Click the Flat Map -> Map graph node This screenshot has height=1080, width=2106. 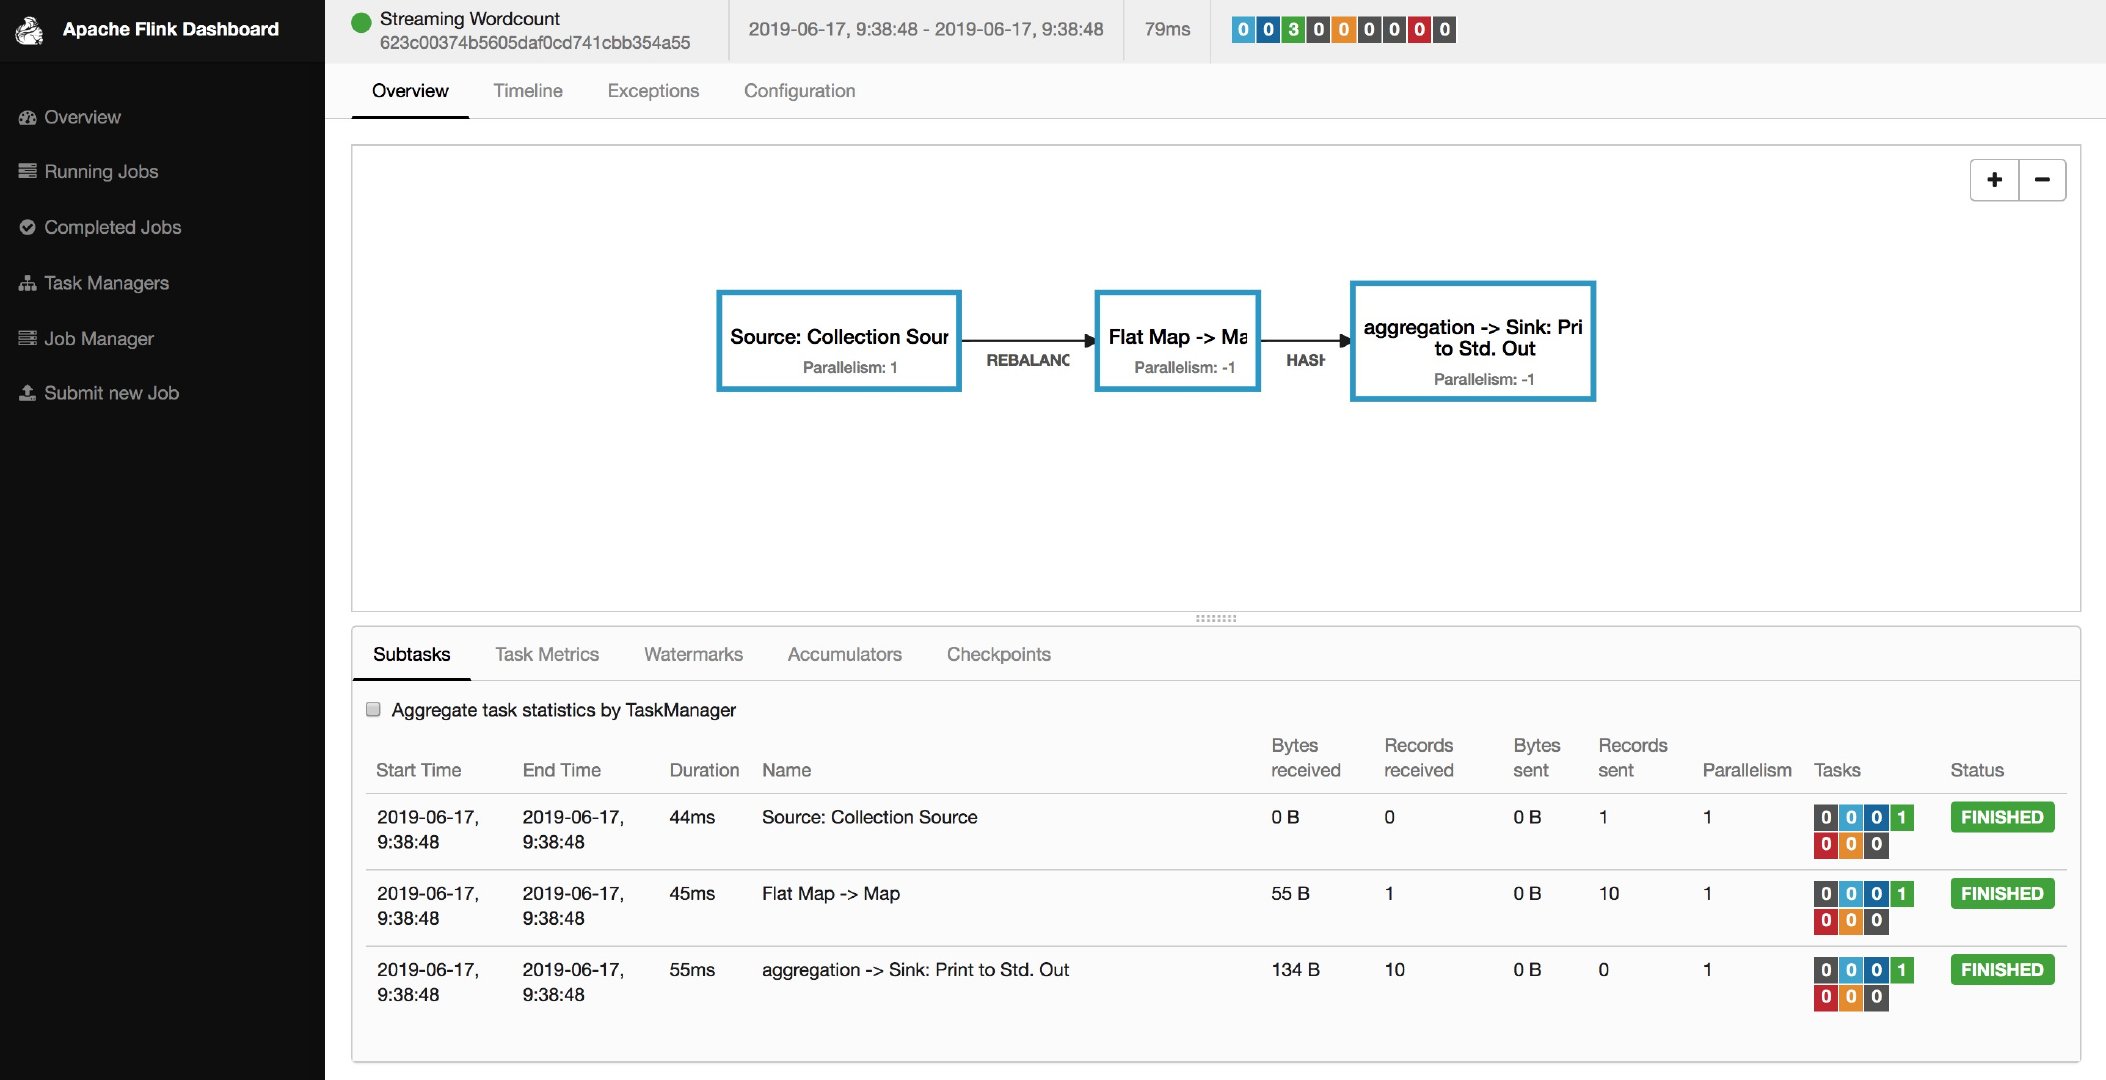(x=1177, y=340)
